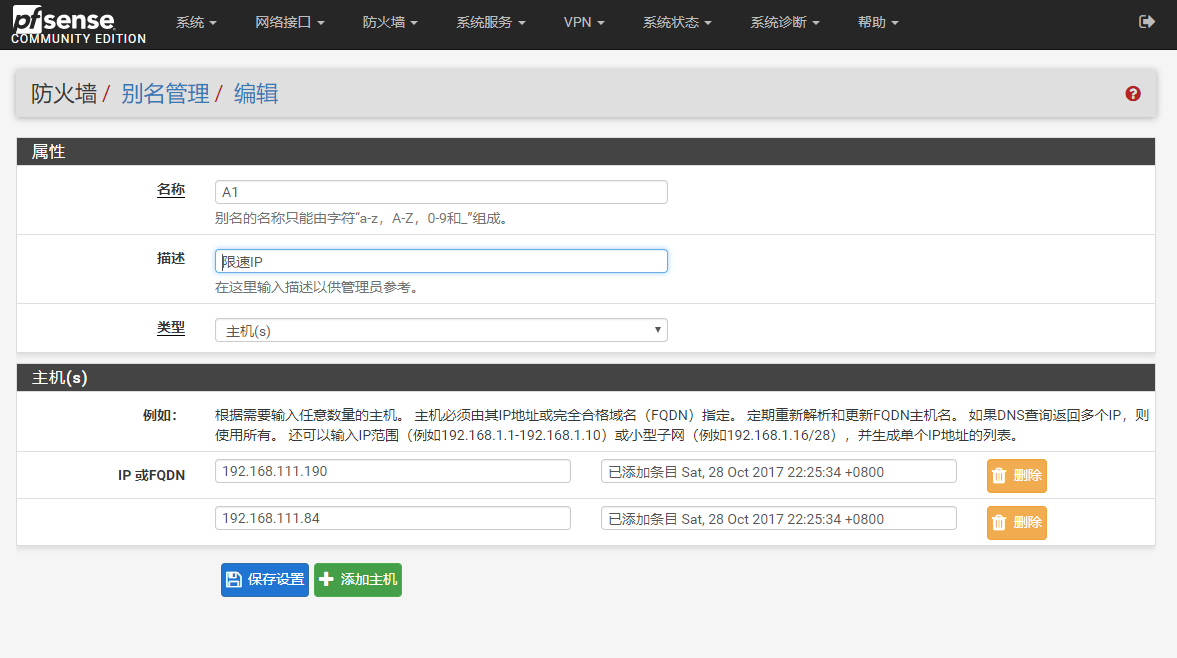Click the logout icon in the top bar

1146,22
